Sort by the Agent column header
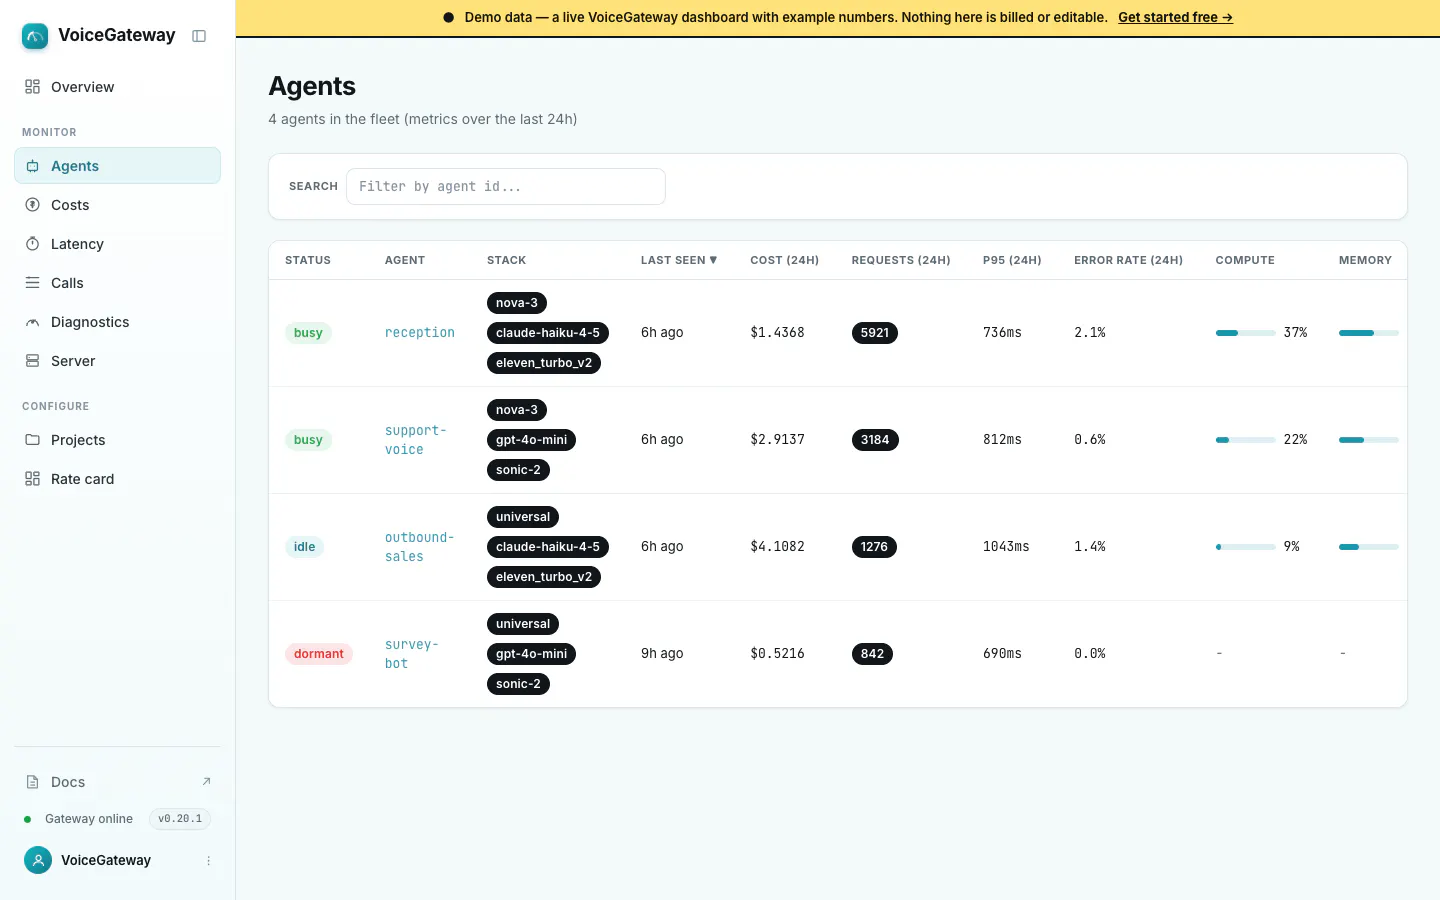Image resolution: width=1440 pixels, height=900 pixels. (x=405, y=260)
